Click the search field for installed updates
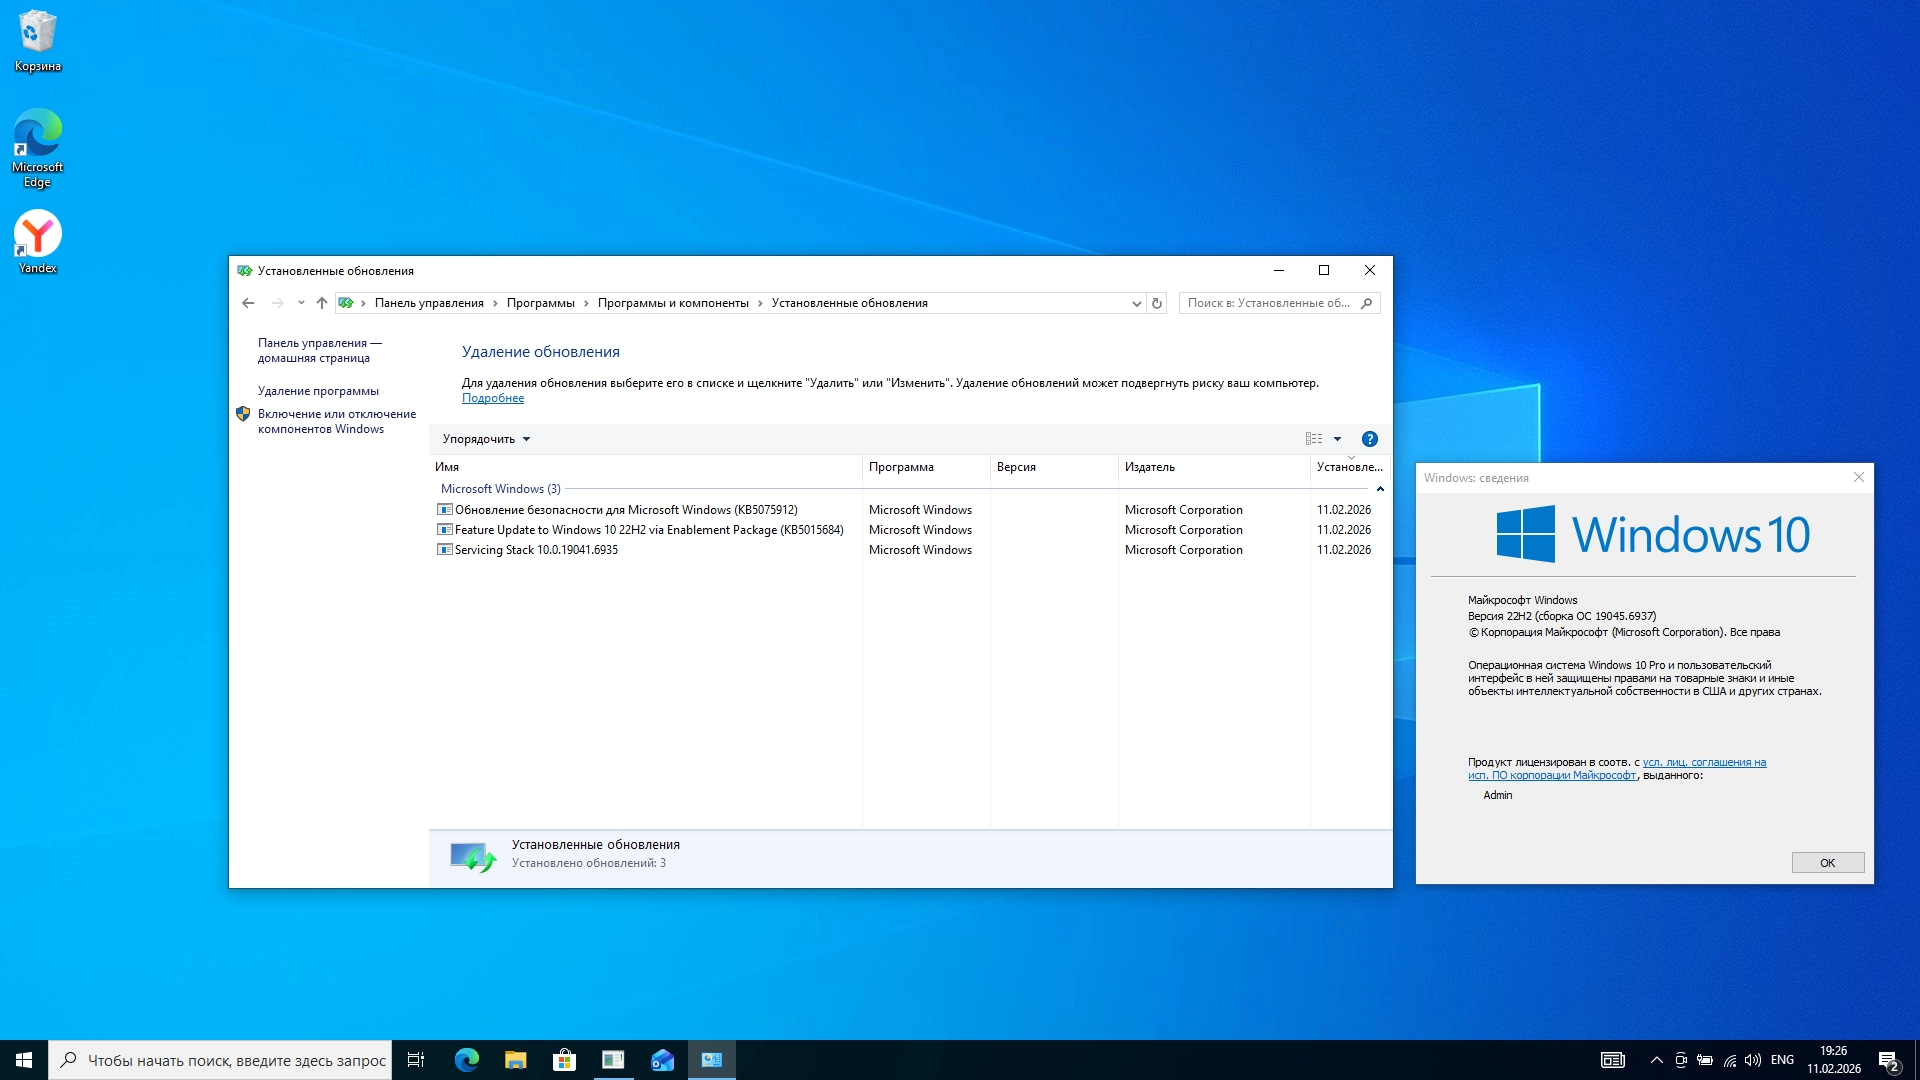 [x=1268, y=303]
